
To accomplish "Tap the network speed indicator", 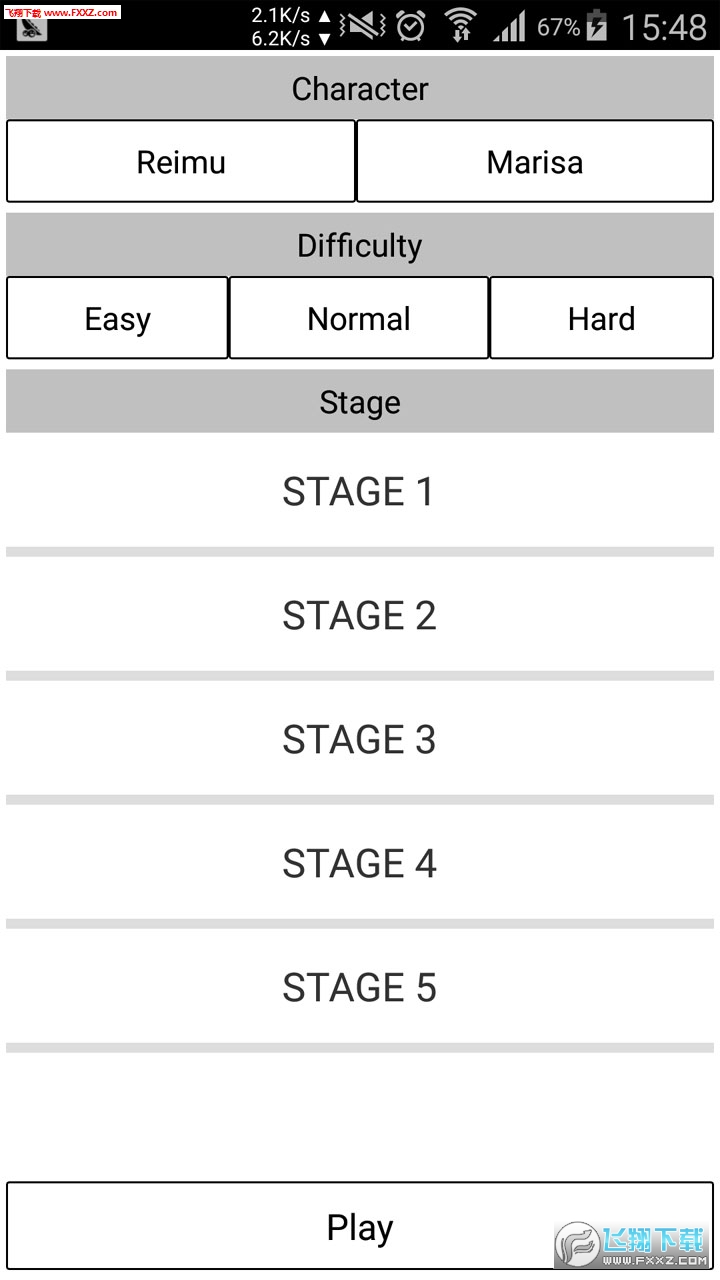I will [291, 27].
